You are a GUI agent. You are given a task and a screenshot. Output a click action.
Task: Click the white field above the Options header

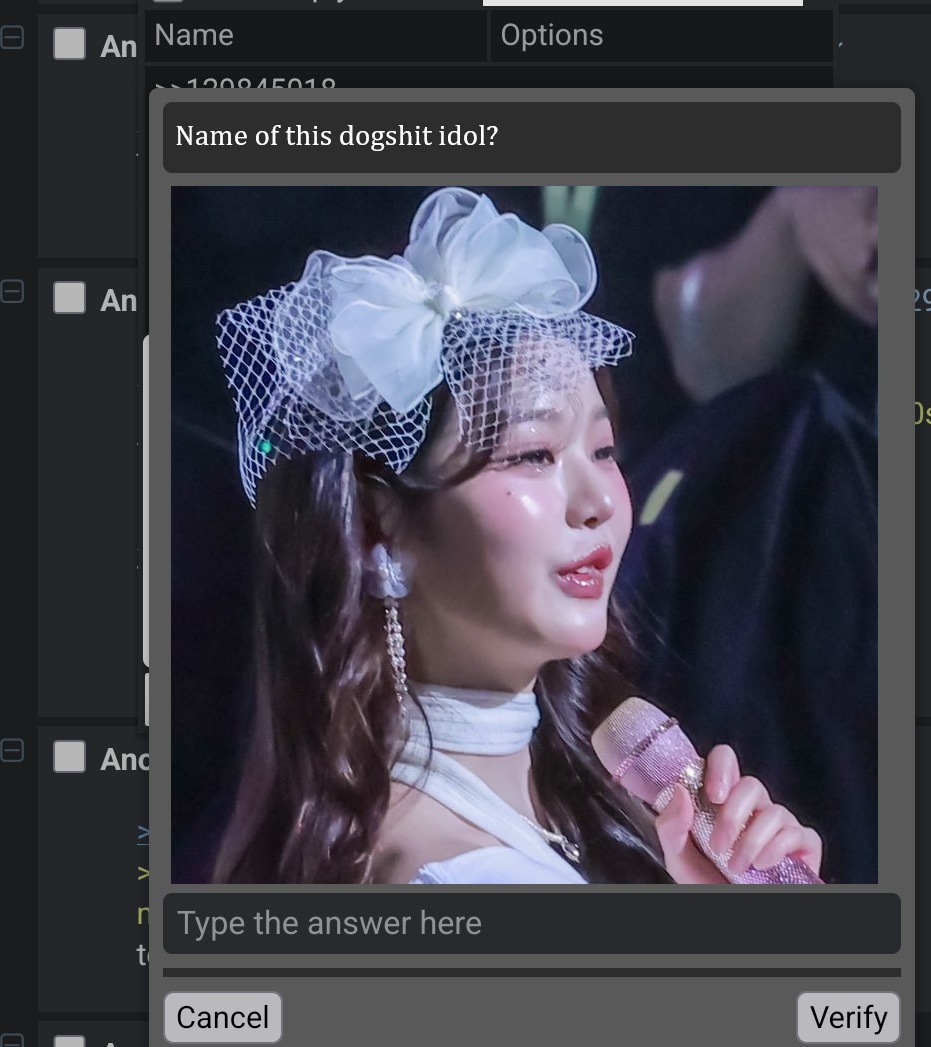click(x=642, y=3)
